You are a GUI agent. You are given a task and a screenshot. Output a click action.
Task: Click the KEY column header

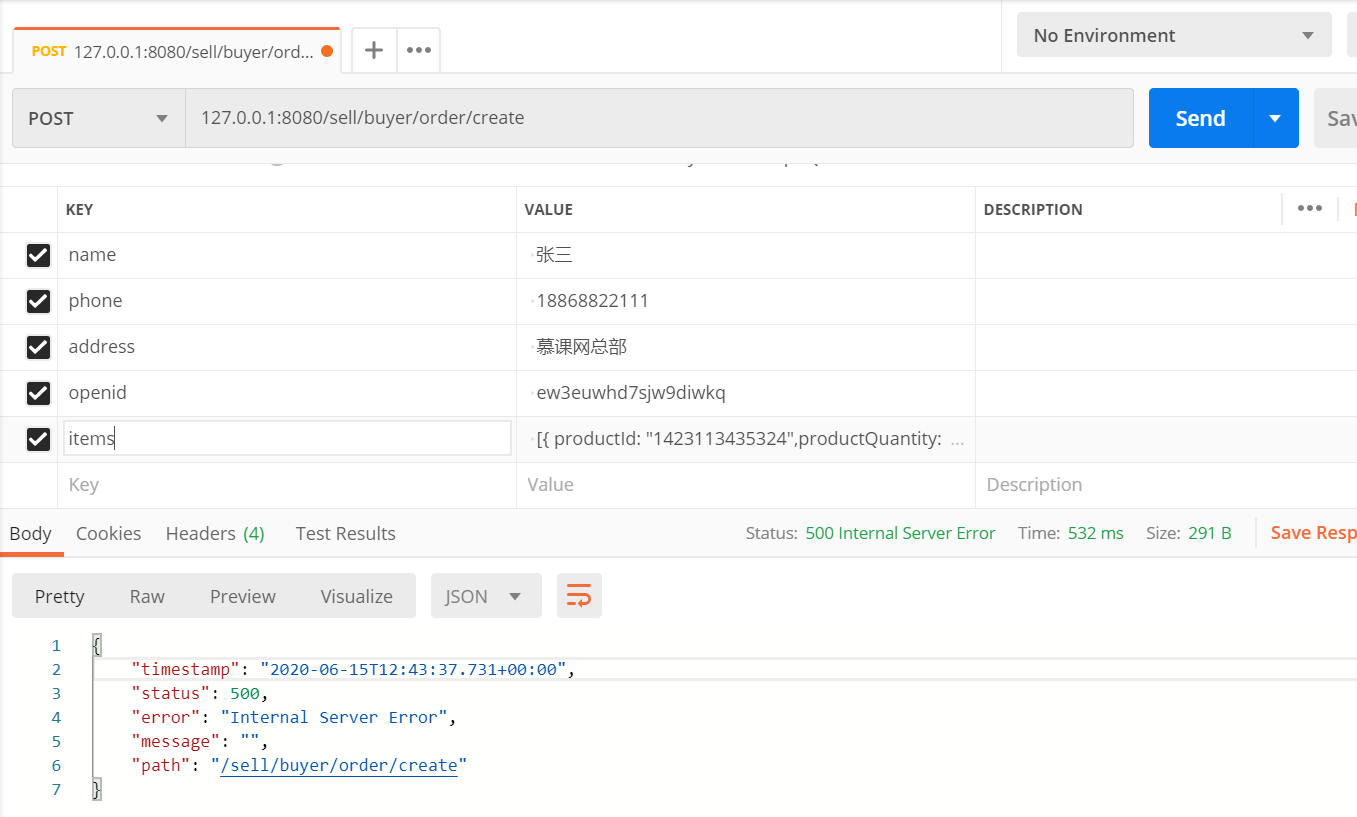79,209
